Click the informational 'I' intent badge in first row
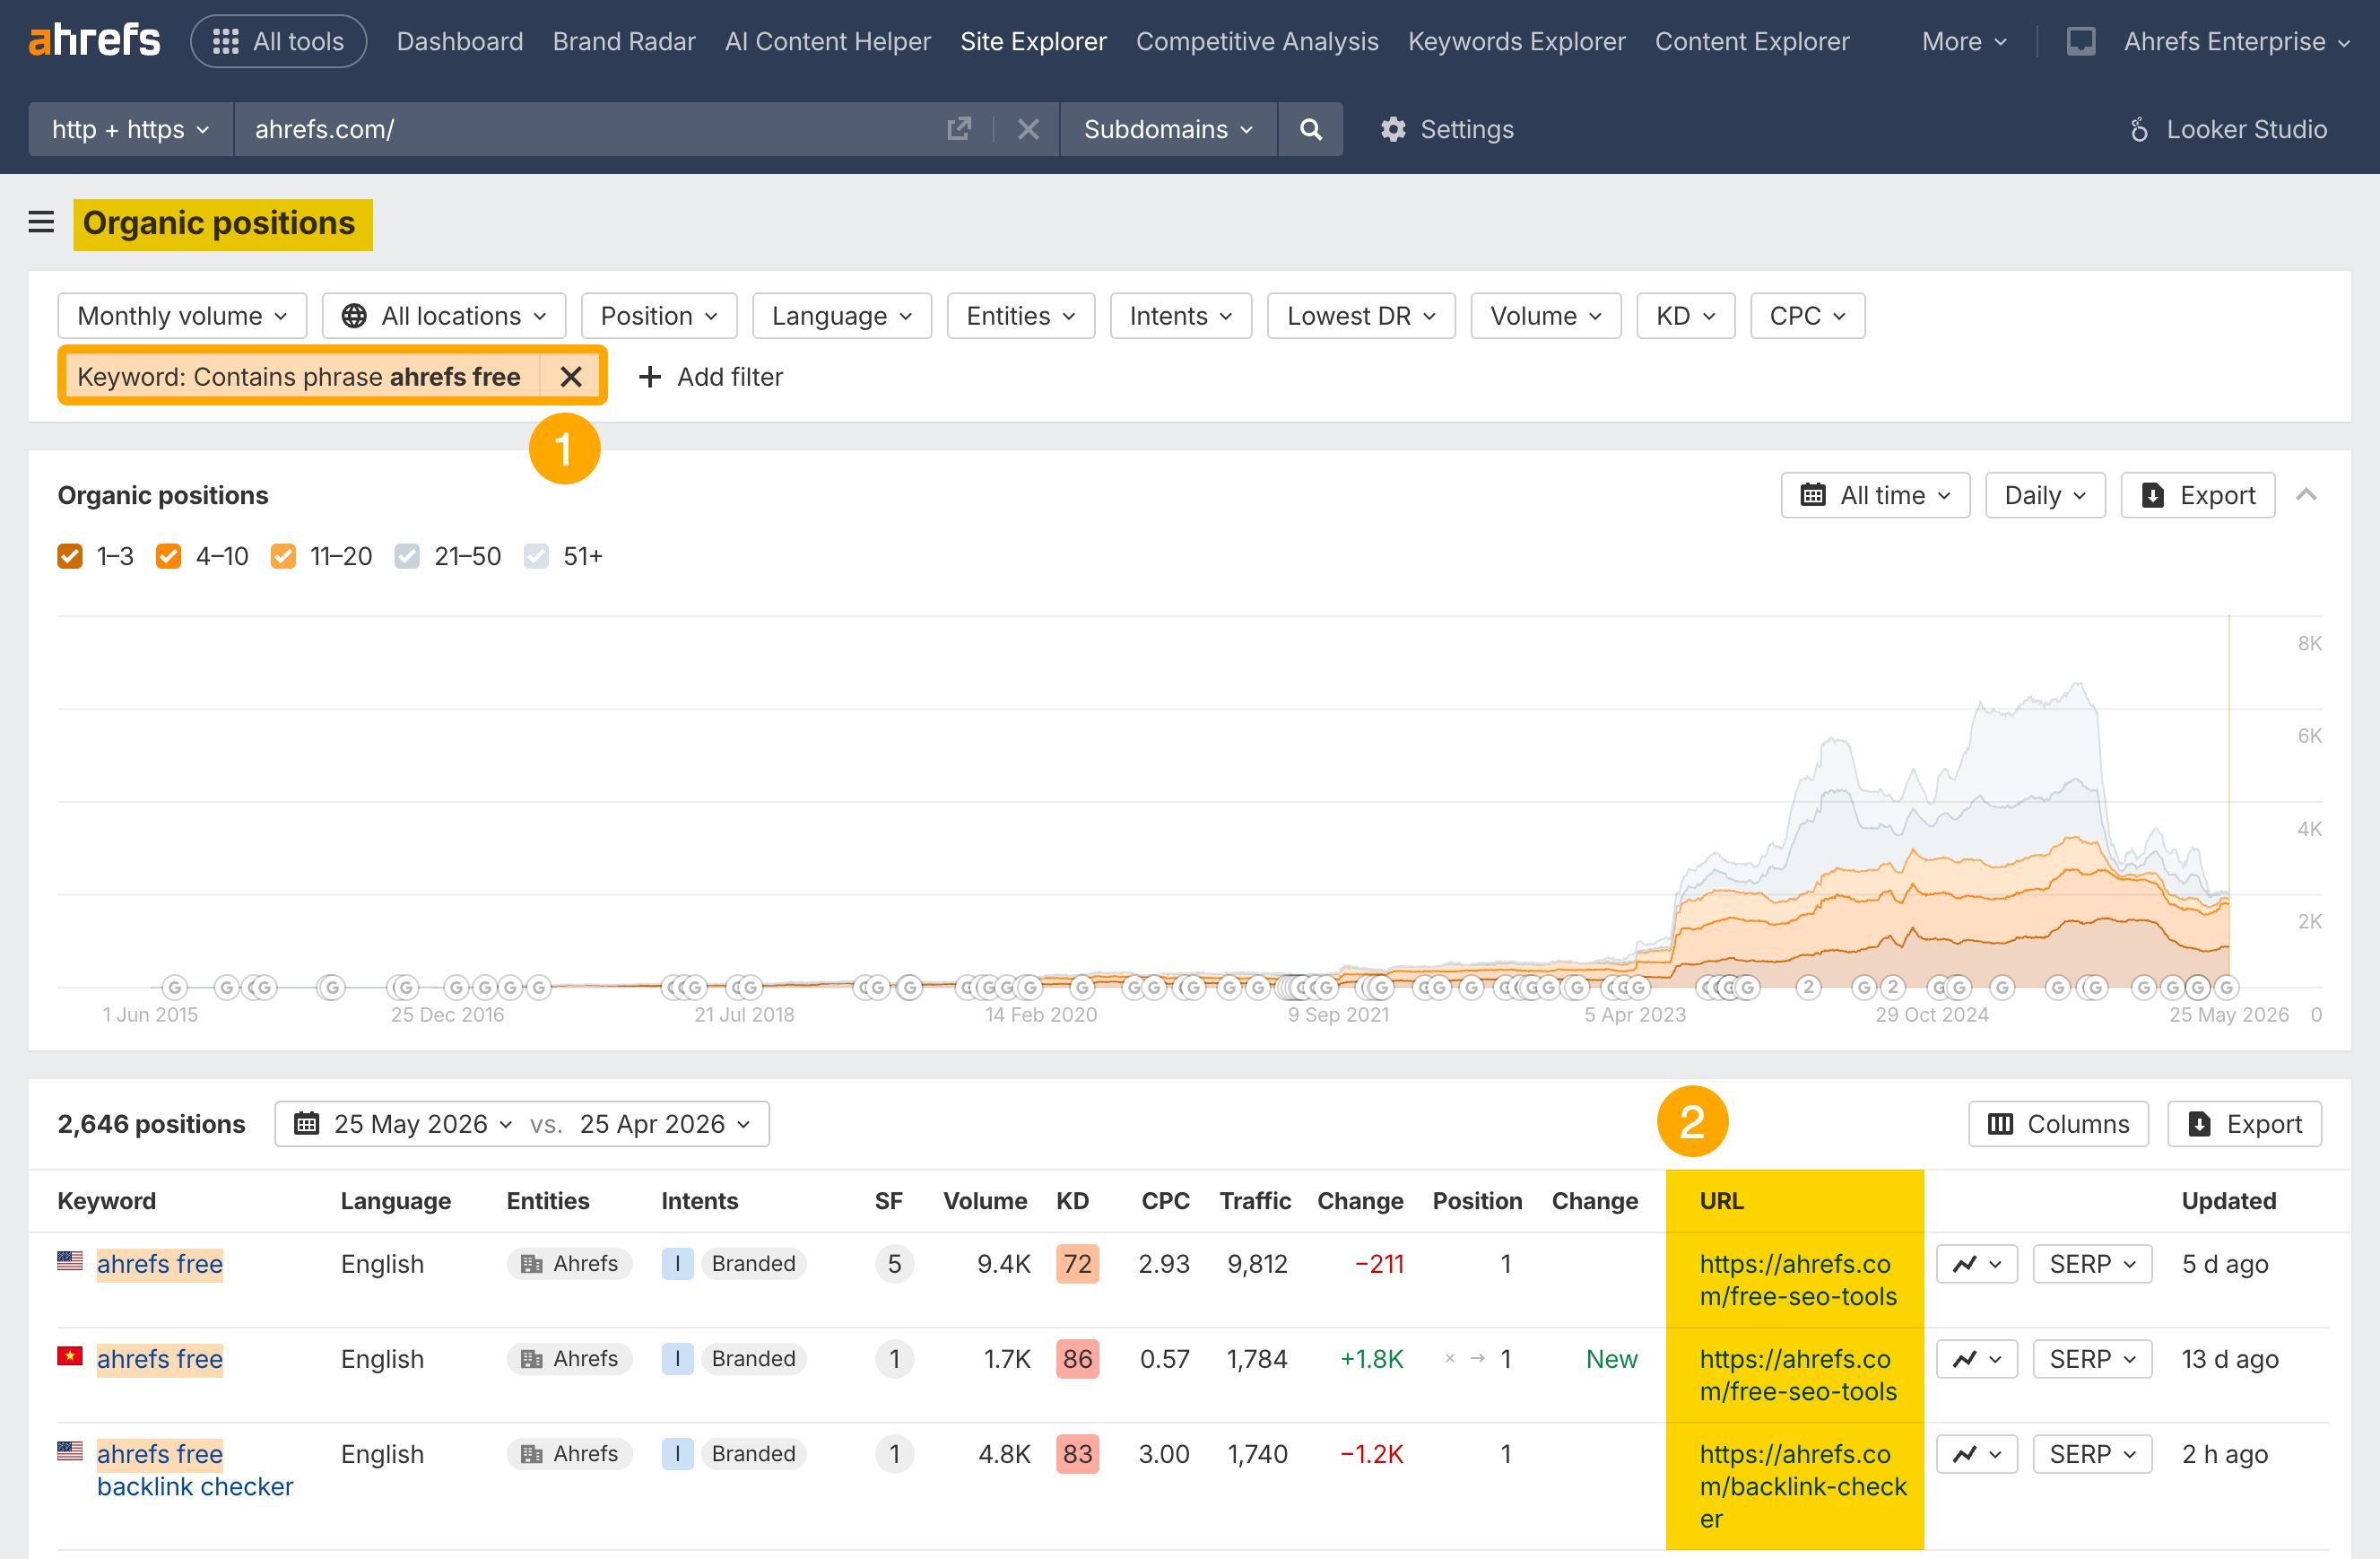2380x1559 pixels. pyautogui.click(x=677, y=1264)
